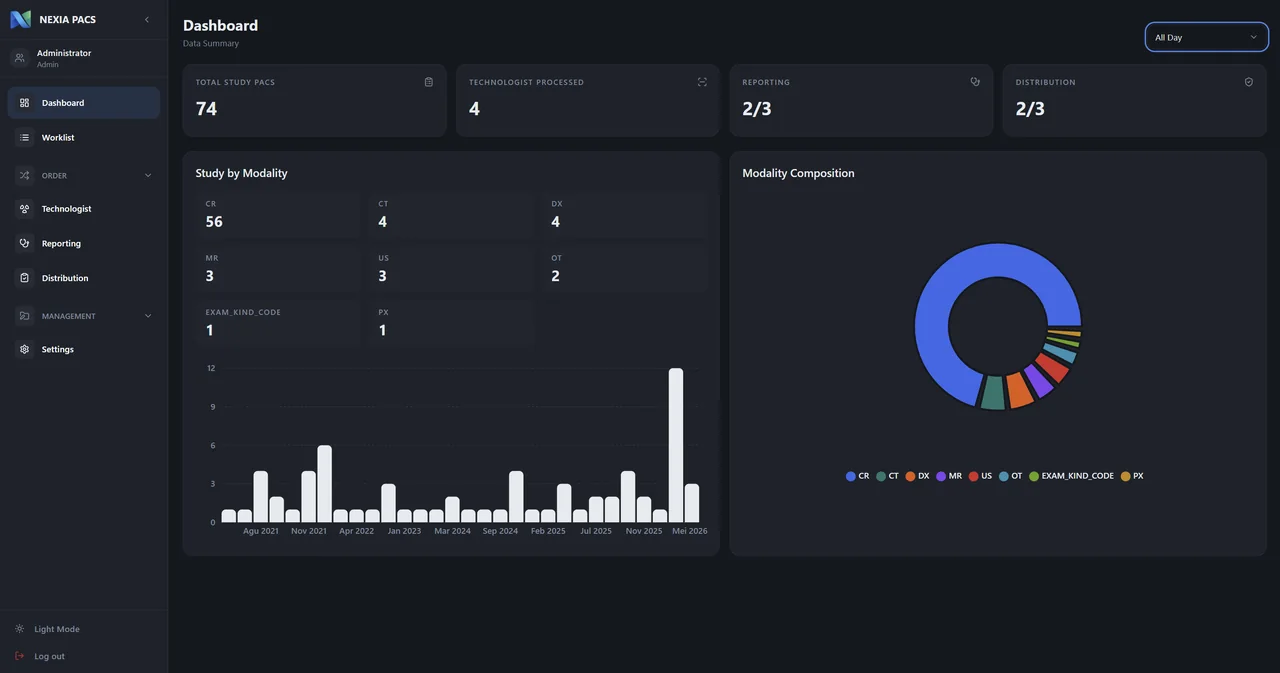Click scan icon on Technologist Processed card
1280x673 pixels.
[x=702, y=82]
